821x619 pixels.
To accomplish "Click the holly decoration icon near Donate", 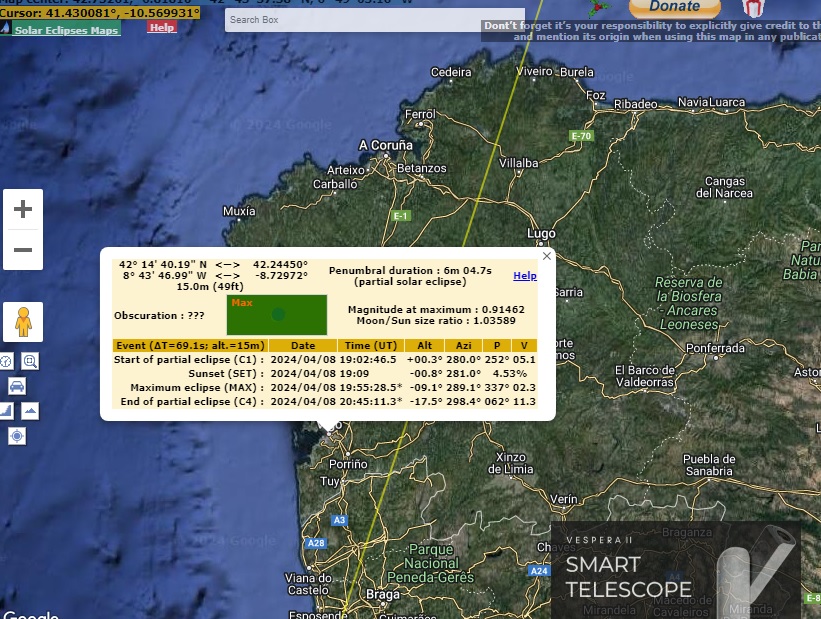I will pos(600,8).
